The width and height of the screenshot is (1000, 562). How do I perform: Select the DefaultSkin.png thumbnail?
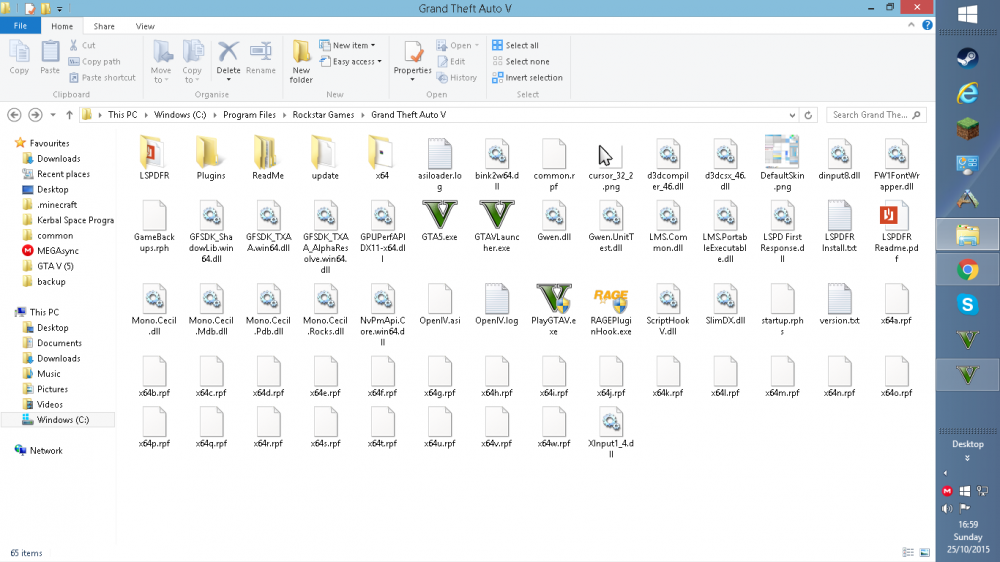(x=782, y=152)
